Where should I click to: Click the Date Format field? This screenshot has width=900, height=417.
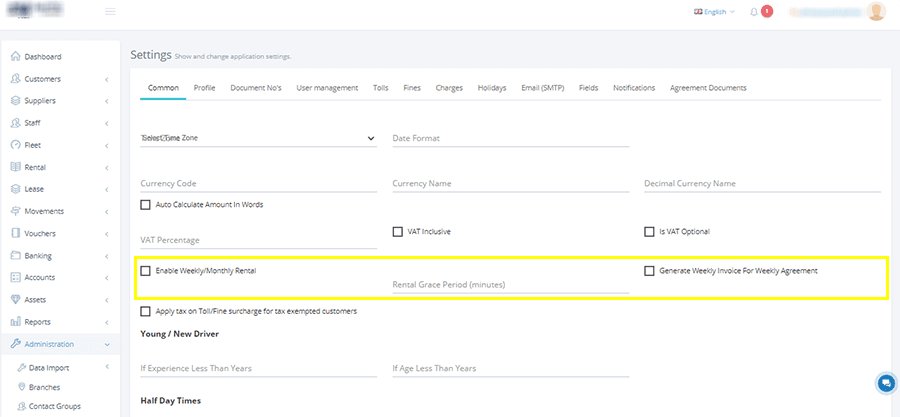[x=511, y=138]
